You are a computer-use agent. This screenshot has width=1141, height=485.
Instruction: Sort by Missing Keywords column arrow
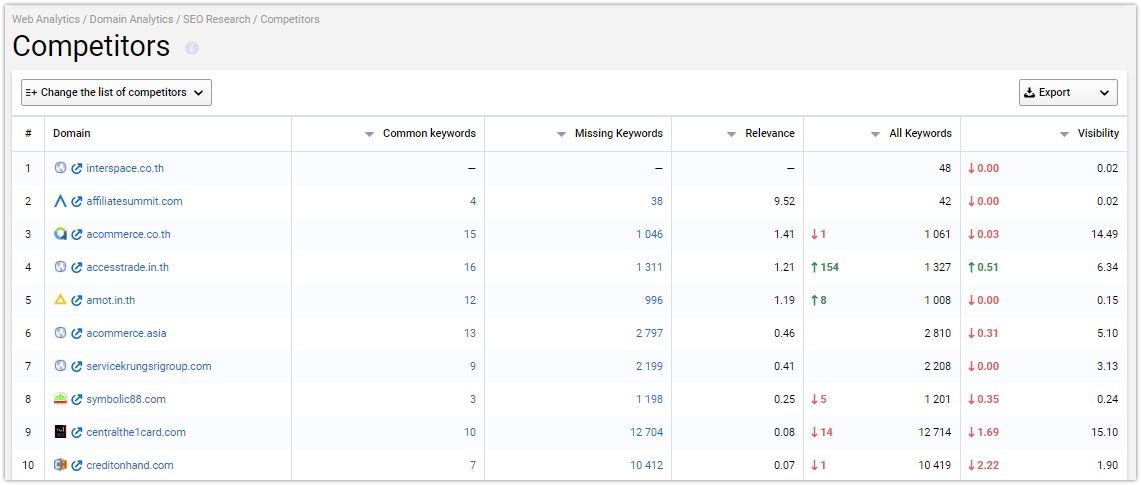tap(561, 134)
